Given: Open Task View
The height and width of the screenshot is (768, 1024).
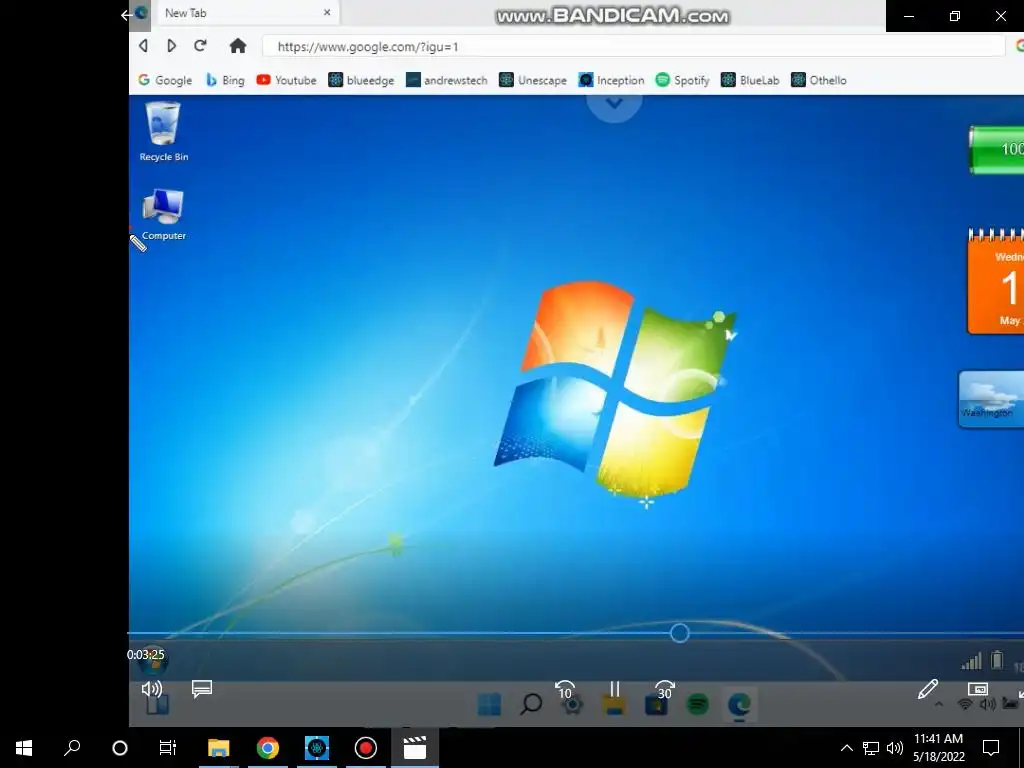Looking at the screenshot, I should pos(168,748).
